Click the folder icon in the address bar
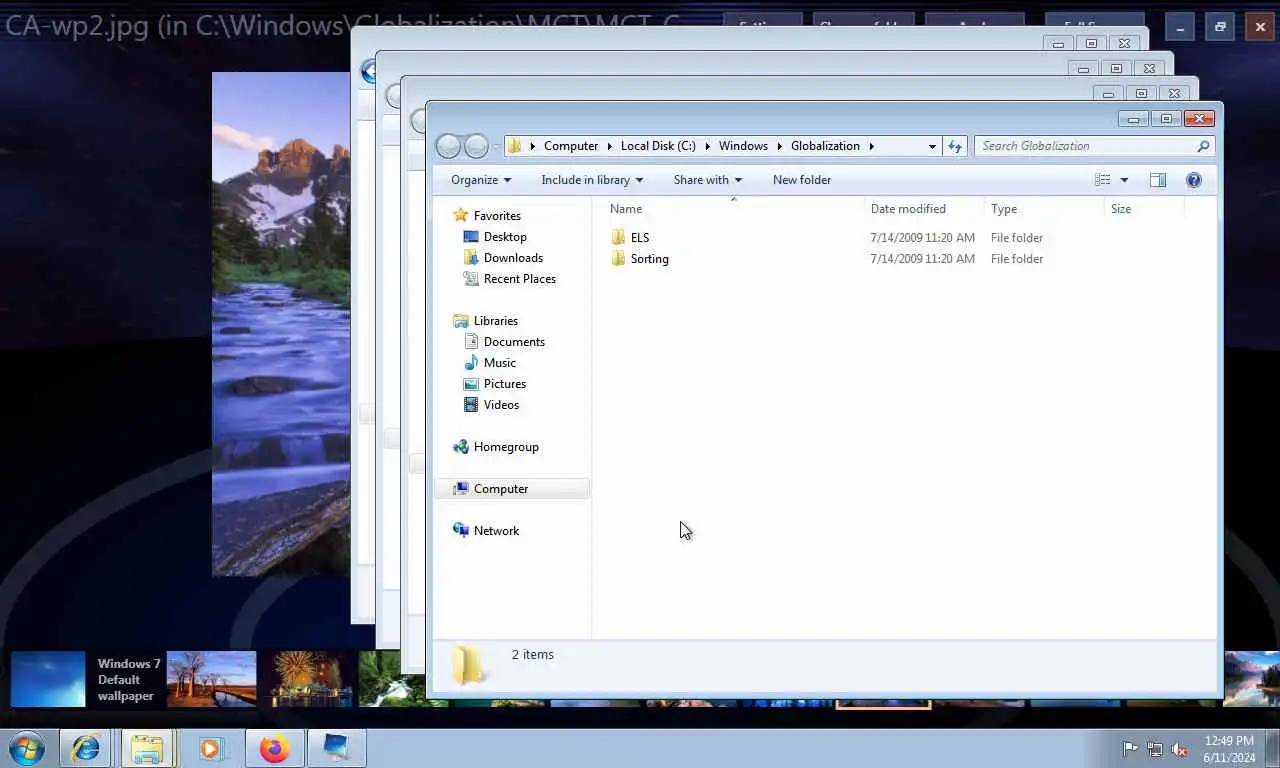 coord(515,146)
